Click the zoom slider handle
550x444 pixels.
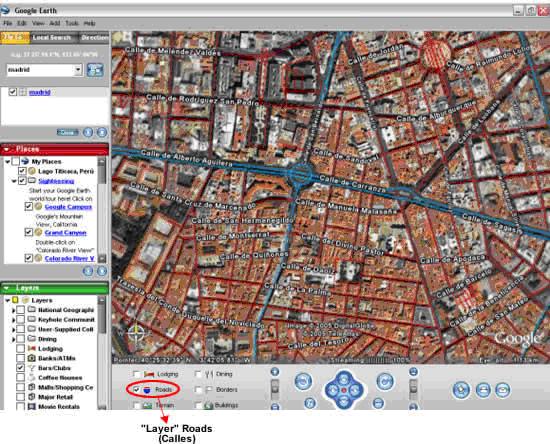click(275, 389)
